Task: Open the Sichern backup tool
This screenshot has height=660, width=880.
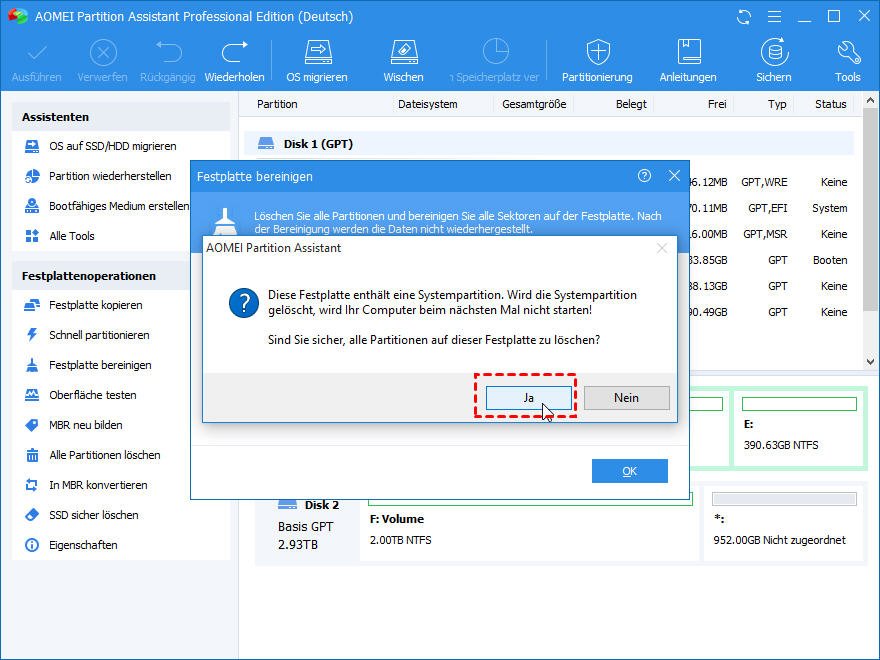Action: point(774,61)
